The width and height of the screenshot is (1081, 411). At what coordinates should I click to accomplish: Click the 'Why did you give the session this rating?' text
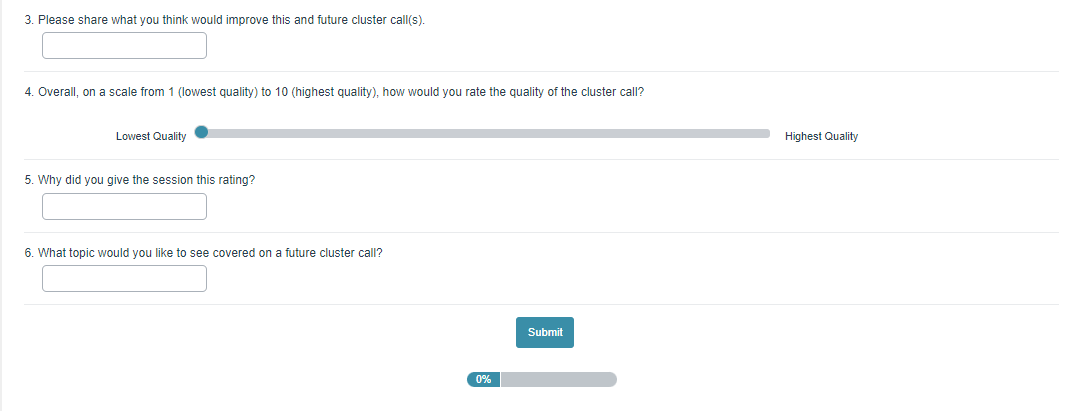click(139, 180)
